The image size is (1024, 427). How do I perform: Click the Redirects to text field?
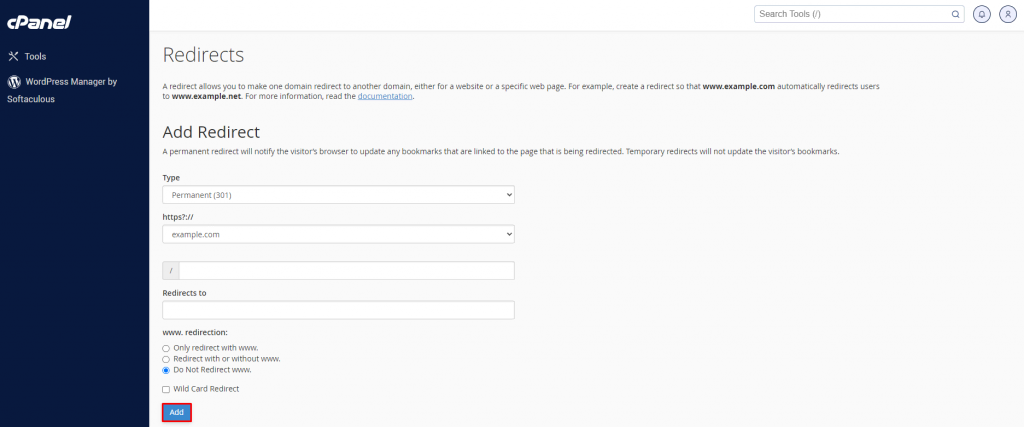338,310
